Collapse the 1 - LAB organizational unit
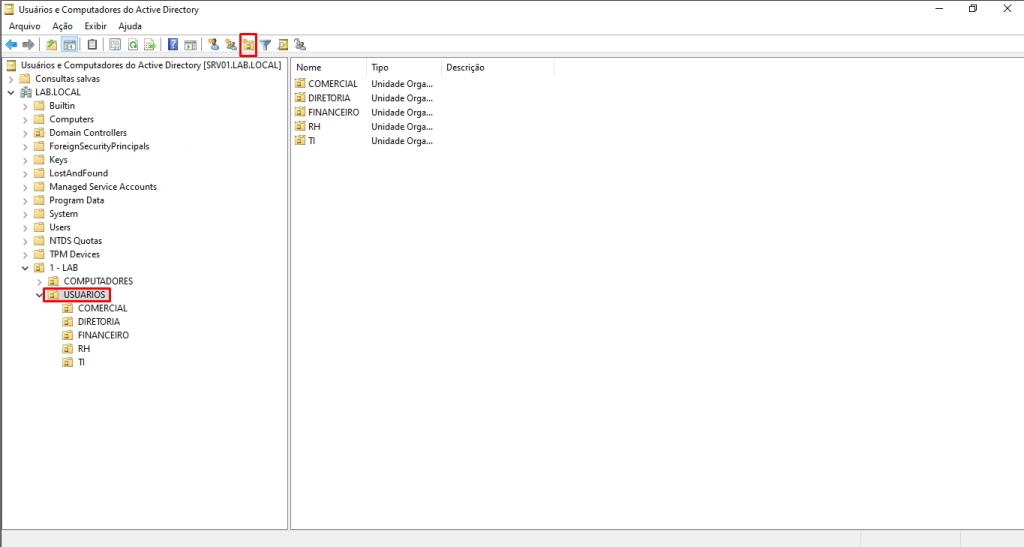Screen dimensions: 1024x547 pos(25,268)
